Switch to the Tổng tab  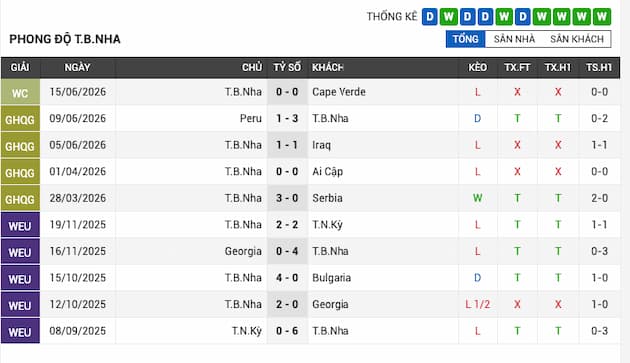pos(466,39)
